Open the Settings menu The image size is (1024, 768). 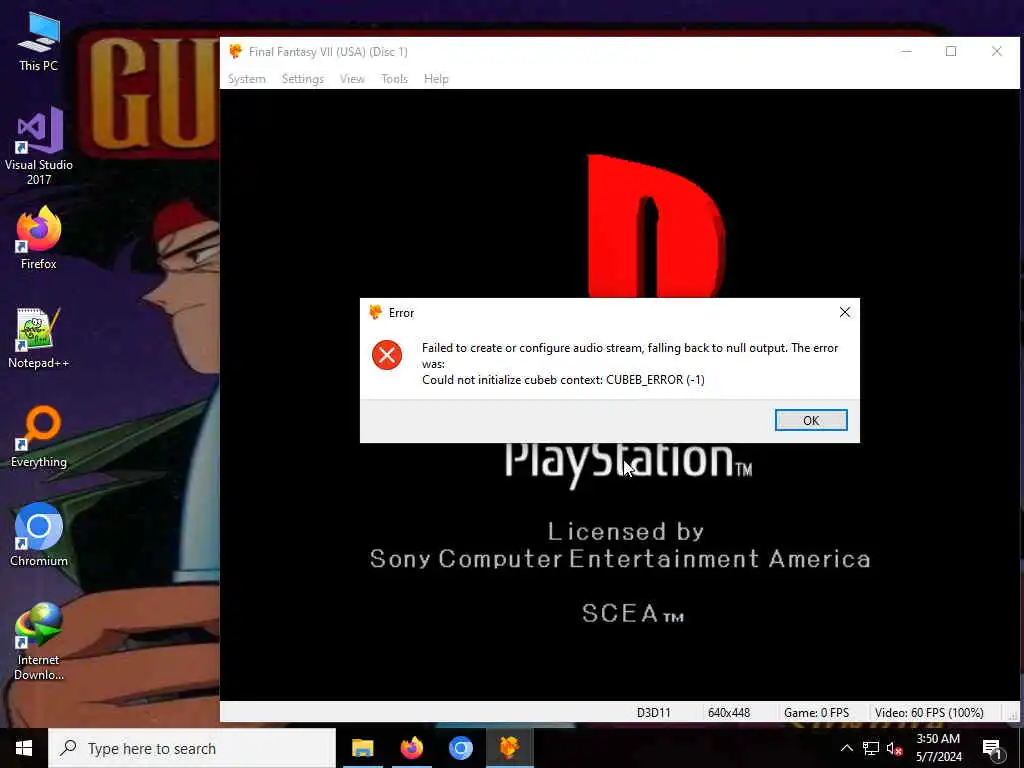pyautogui.click(x=302, y=79)
